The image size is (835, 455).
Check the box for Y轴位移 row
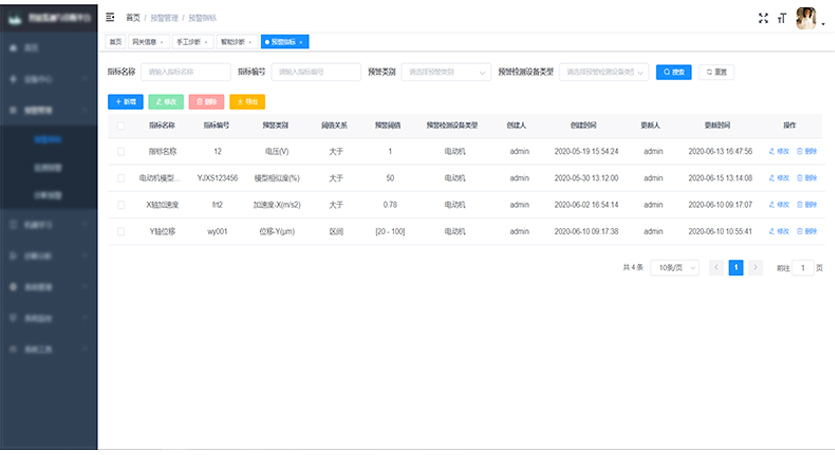[121, 232]
